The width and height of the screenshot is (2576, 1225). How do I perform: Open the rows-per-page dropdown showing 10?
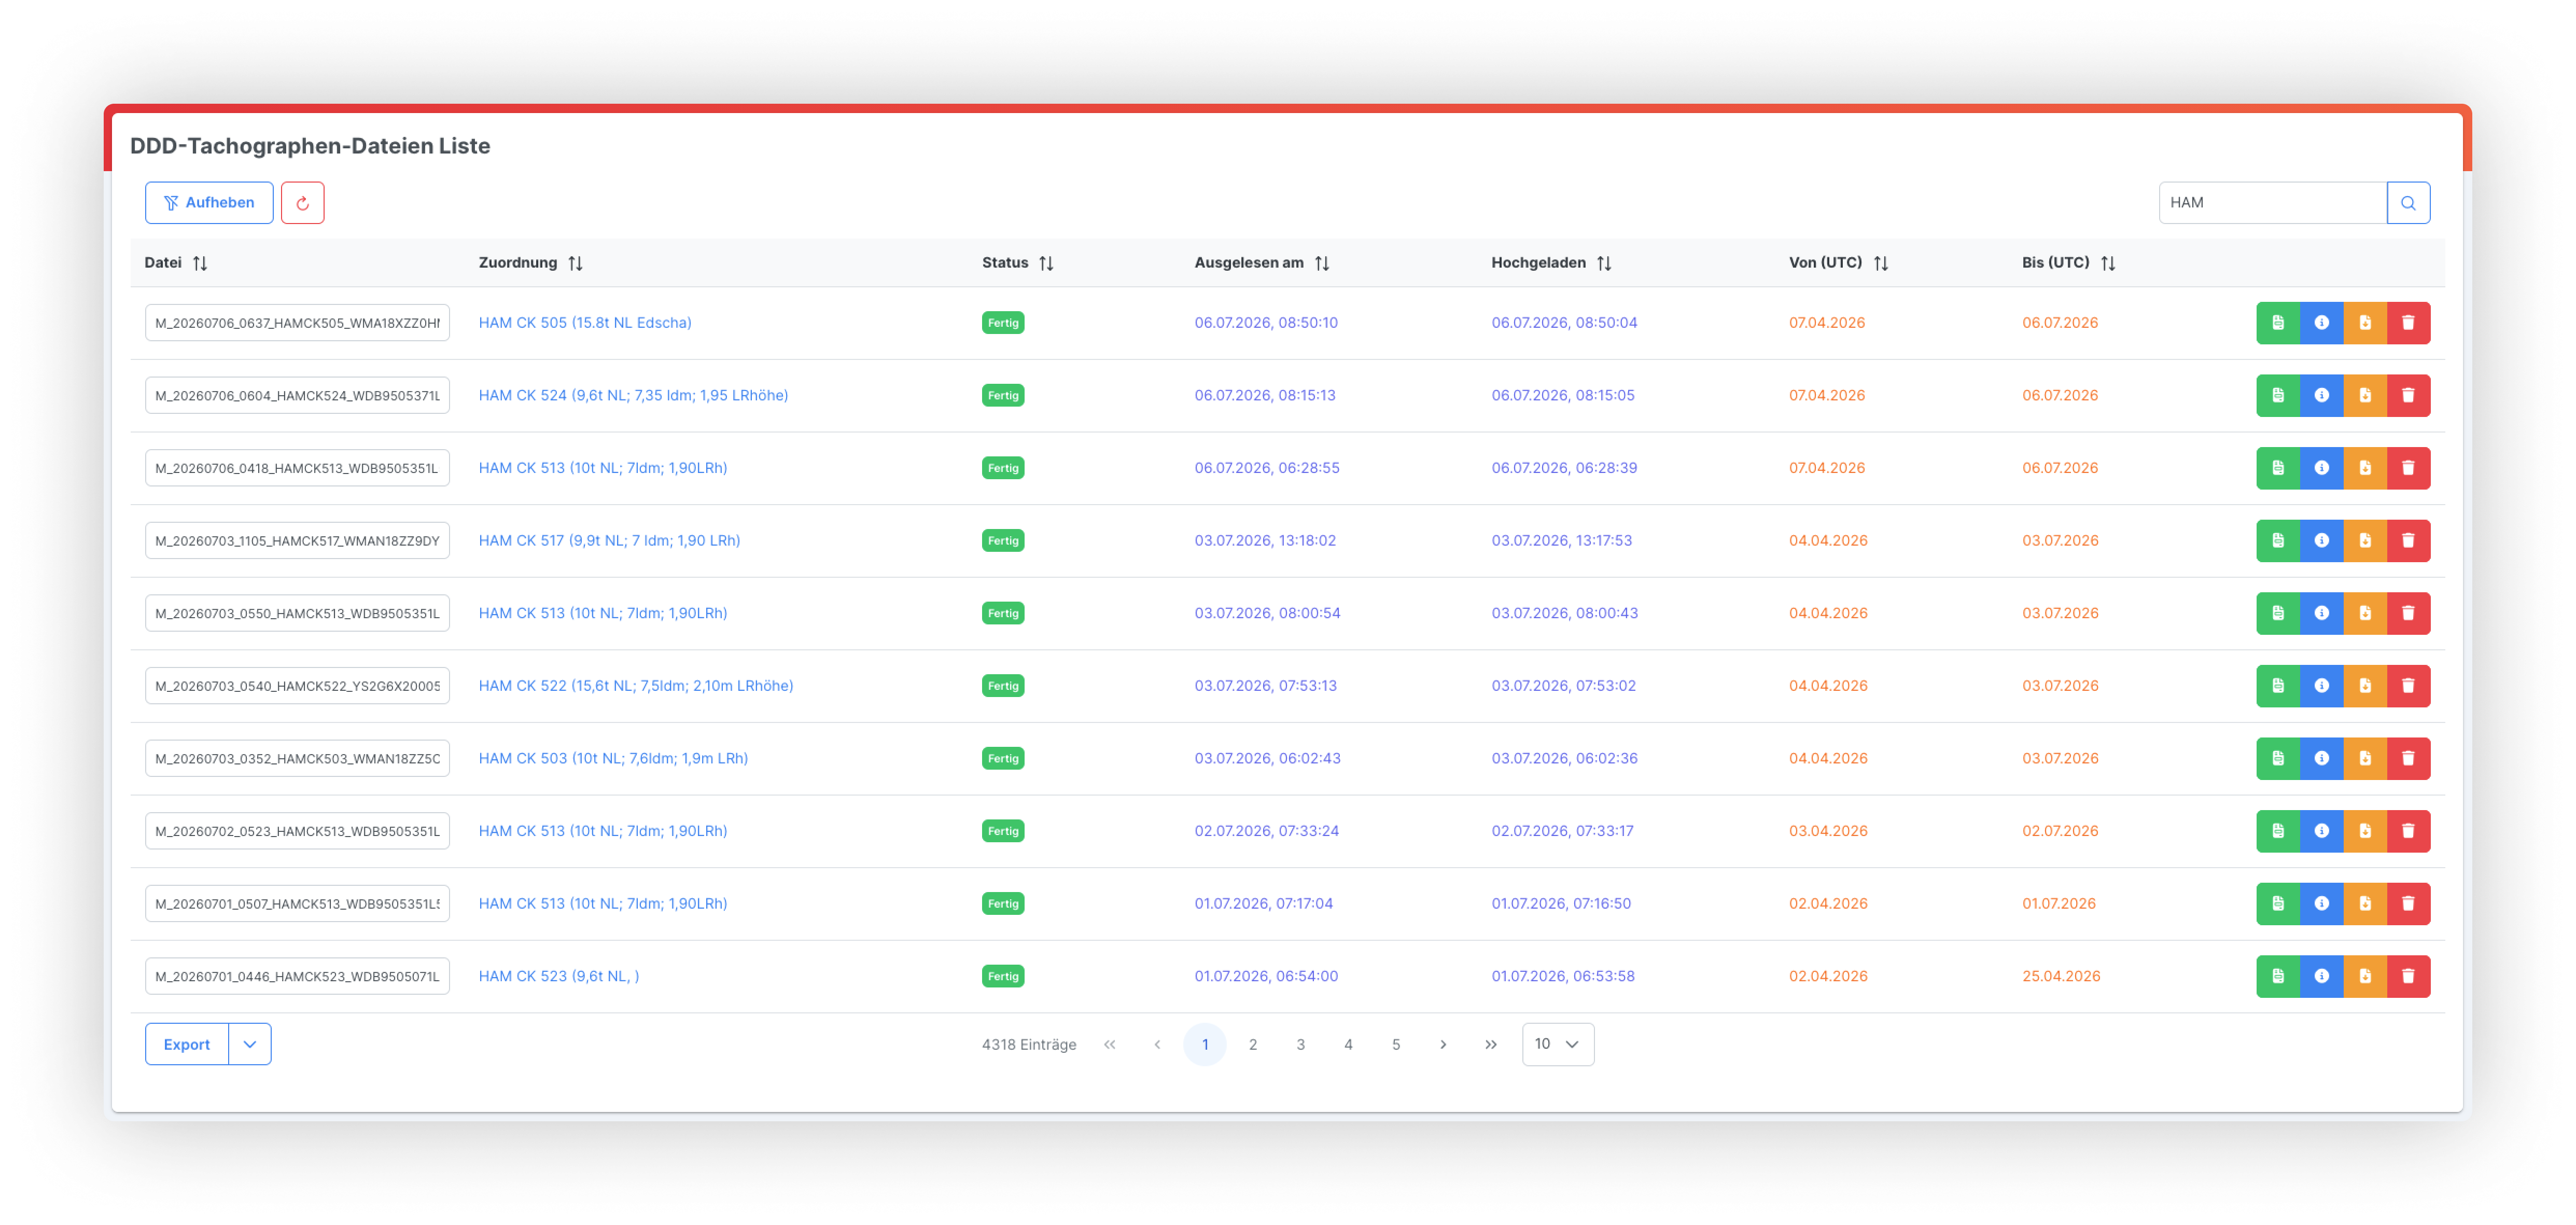pos(1558,1045)
